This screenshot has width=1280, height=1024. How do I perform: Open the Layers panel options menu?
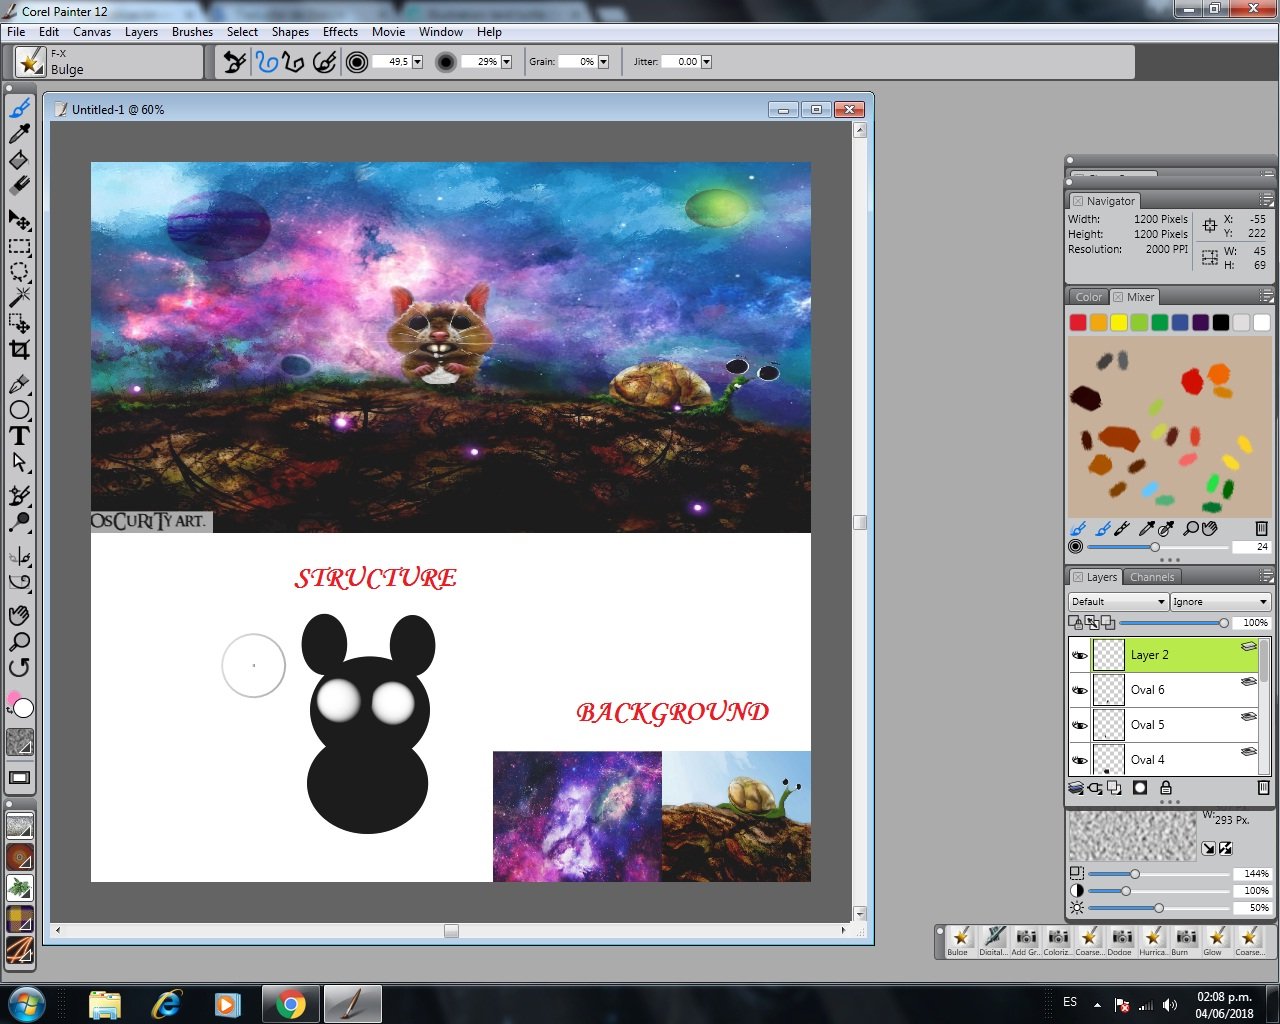coord(1266,577)
